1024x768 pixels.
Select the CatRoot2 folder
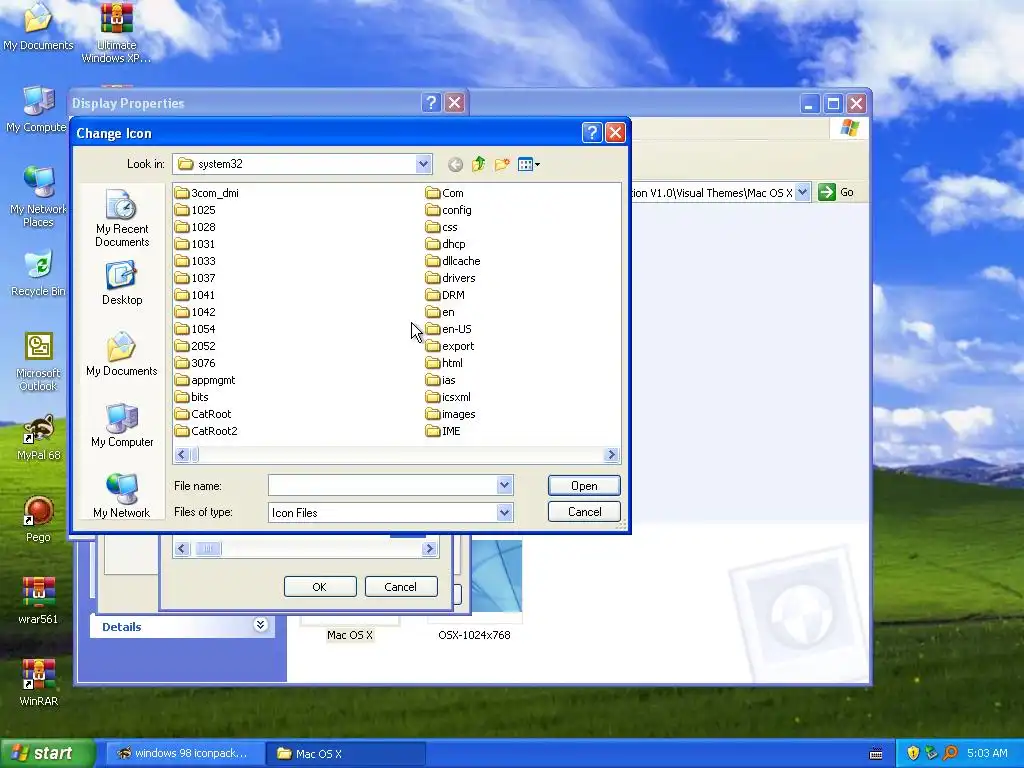pos(206,430)
